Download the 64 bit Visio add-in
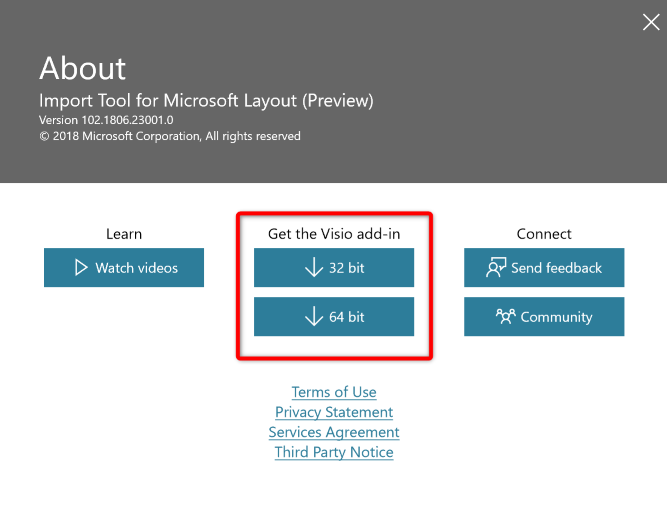 pos(334,317)
